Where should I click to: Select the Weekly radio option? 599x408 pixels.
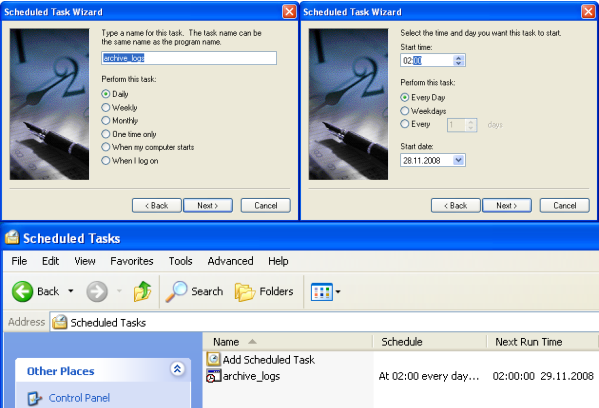click(105, 107)
